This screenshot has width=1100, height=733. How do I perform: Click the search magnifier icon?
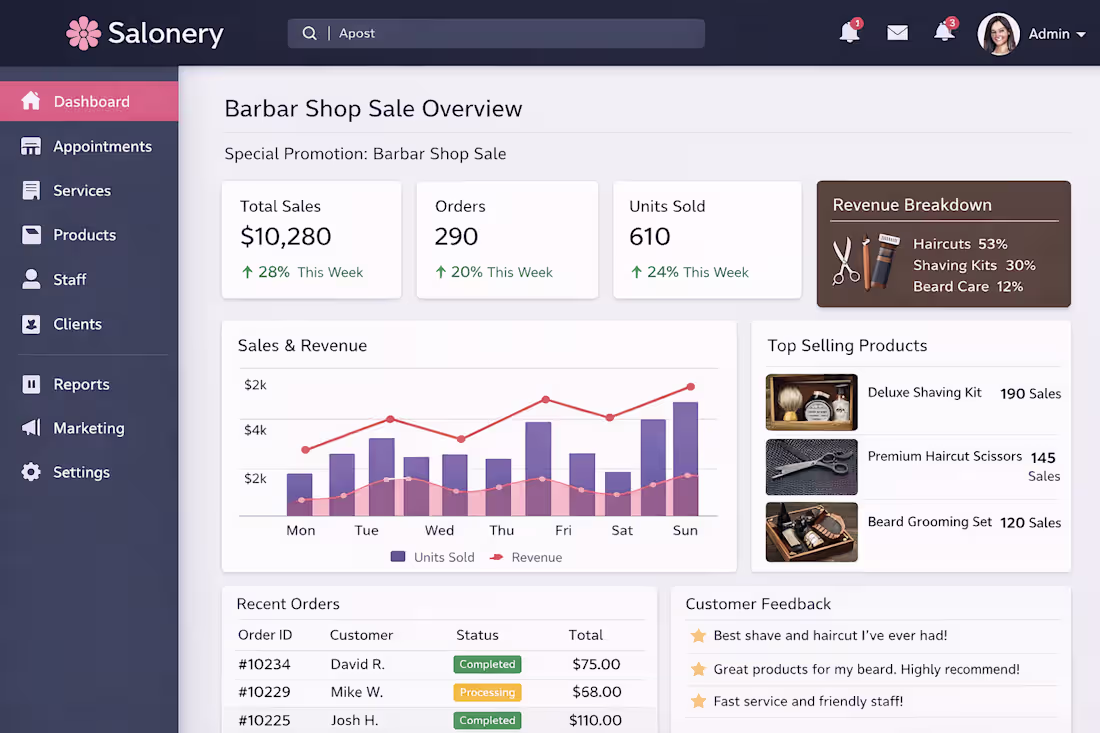(x=309, y=33)
